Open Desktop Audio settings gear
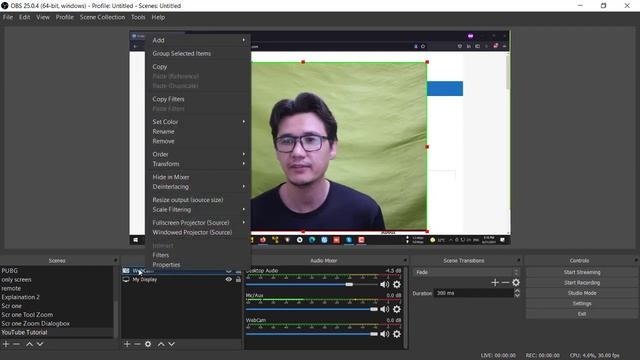Screen dimensions: 640x360 point(396,284)
